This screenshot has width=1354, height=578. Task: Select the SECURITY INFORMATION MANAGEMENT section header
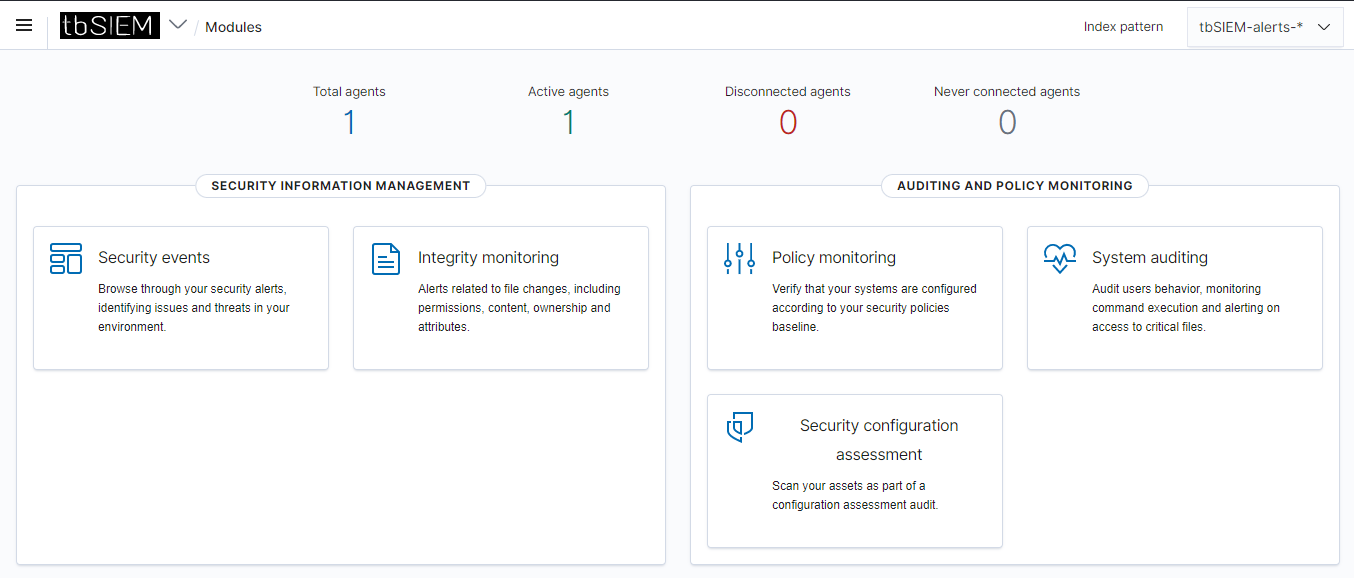point(340,186)
